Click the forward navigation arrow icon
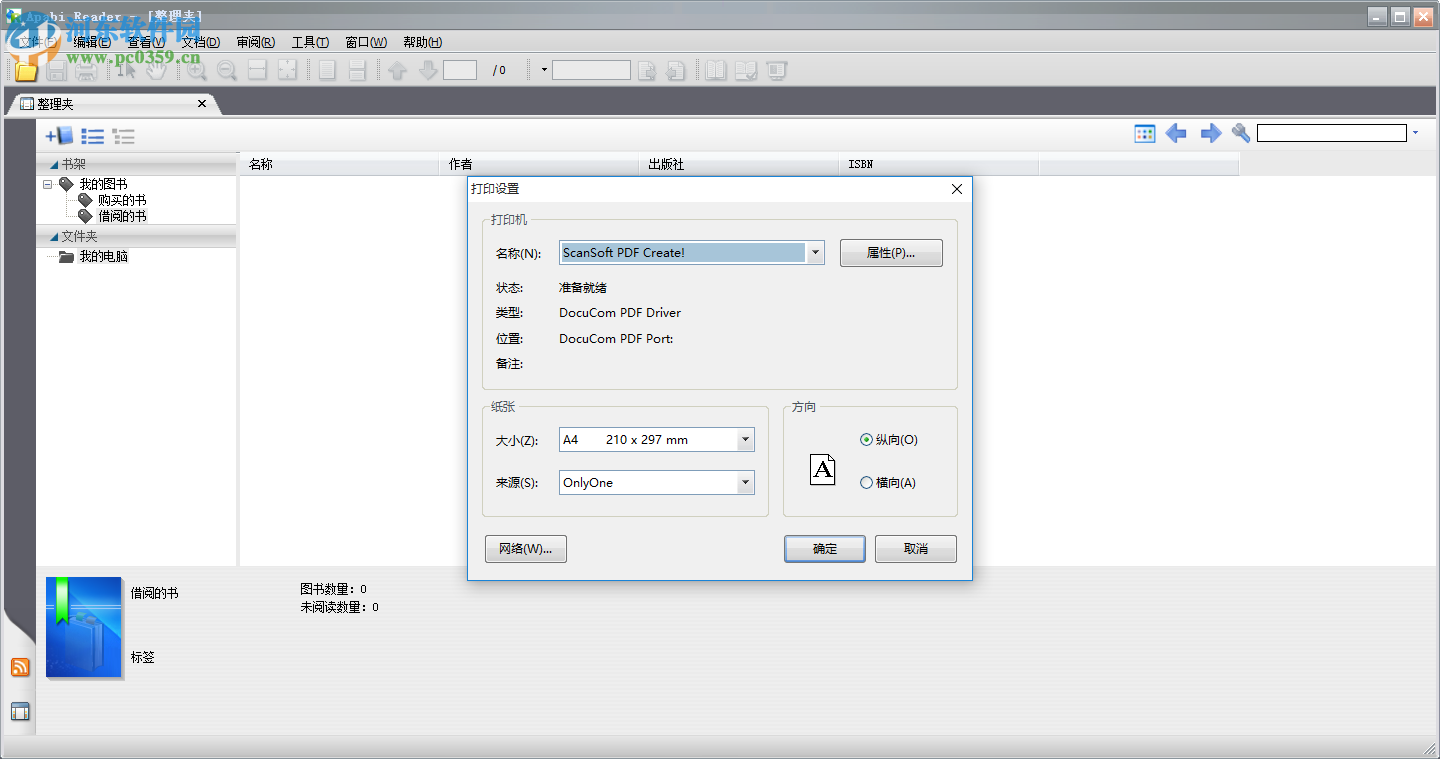The width and height of the screenshot is (1440, 759). pos(1210,132)
